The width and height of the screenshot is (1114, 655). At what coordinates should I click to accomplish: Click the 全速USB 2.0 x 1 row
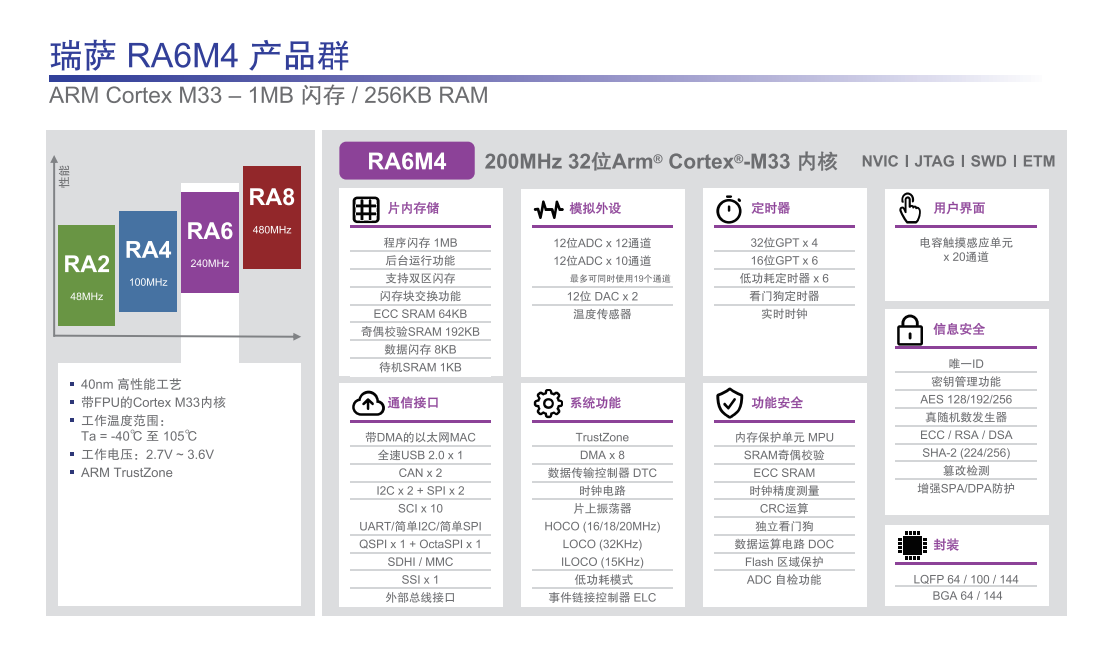pyautogui.click(x=421, y=455)
